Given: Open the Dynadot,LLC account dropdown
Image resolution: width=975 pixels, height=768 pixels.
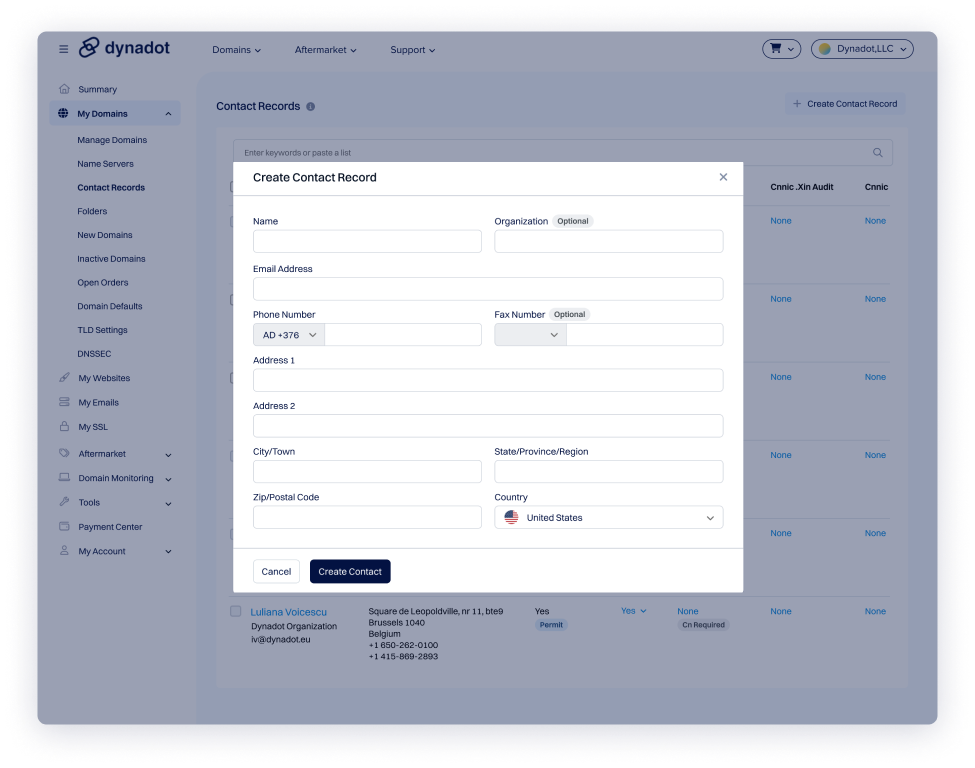Looking at the screenshot, I should pos(861,49).
